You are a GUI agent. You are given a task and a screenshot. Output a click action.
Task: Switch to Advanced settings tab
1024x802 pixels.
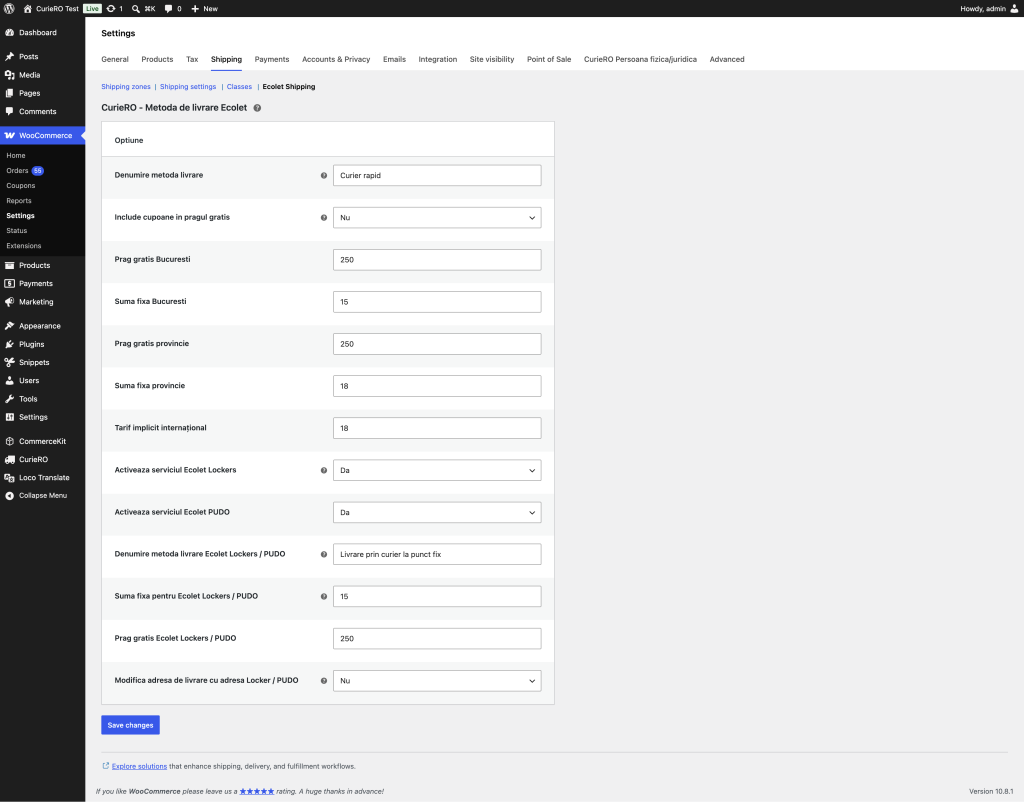(727, 59)
